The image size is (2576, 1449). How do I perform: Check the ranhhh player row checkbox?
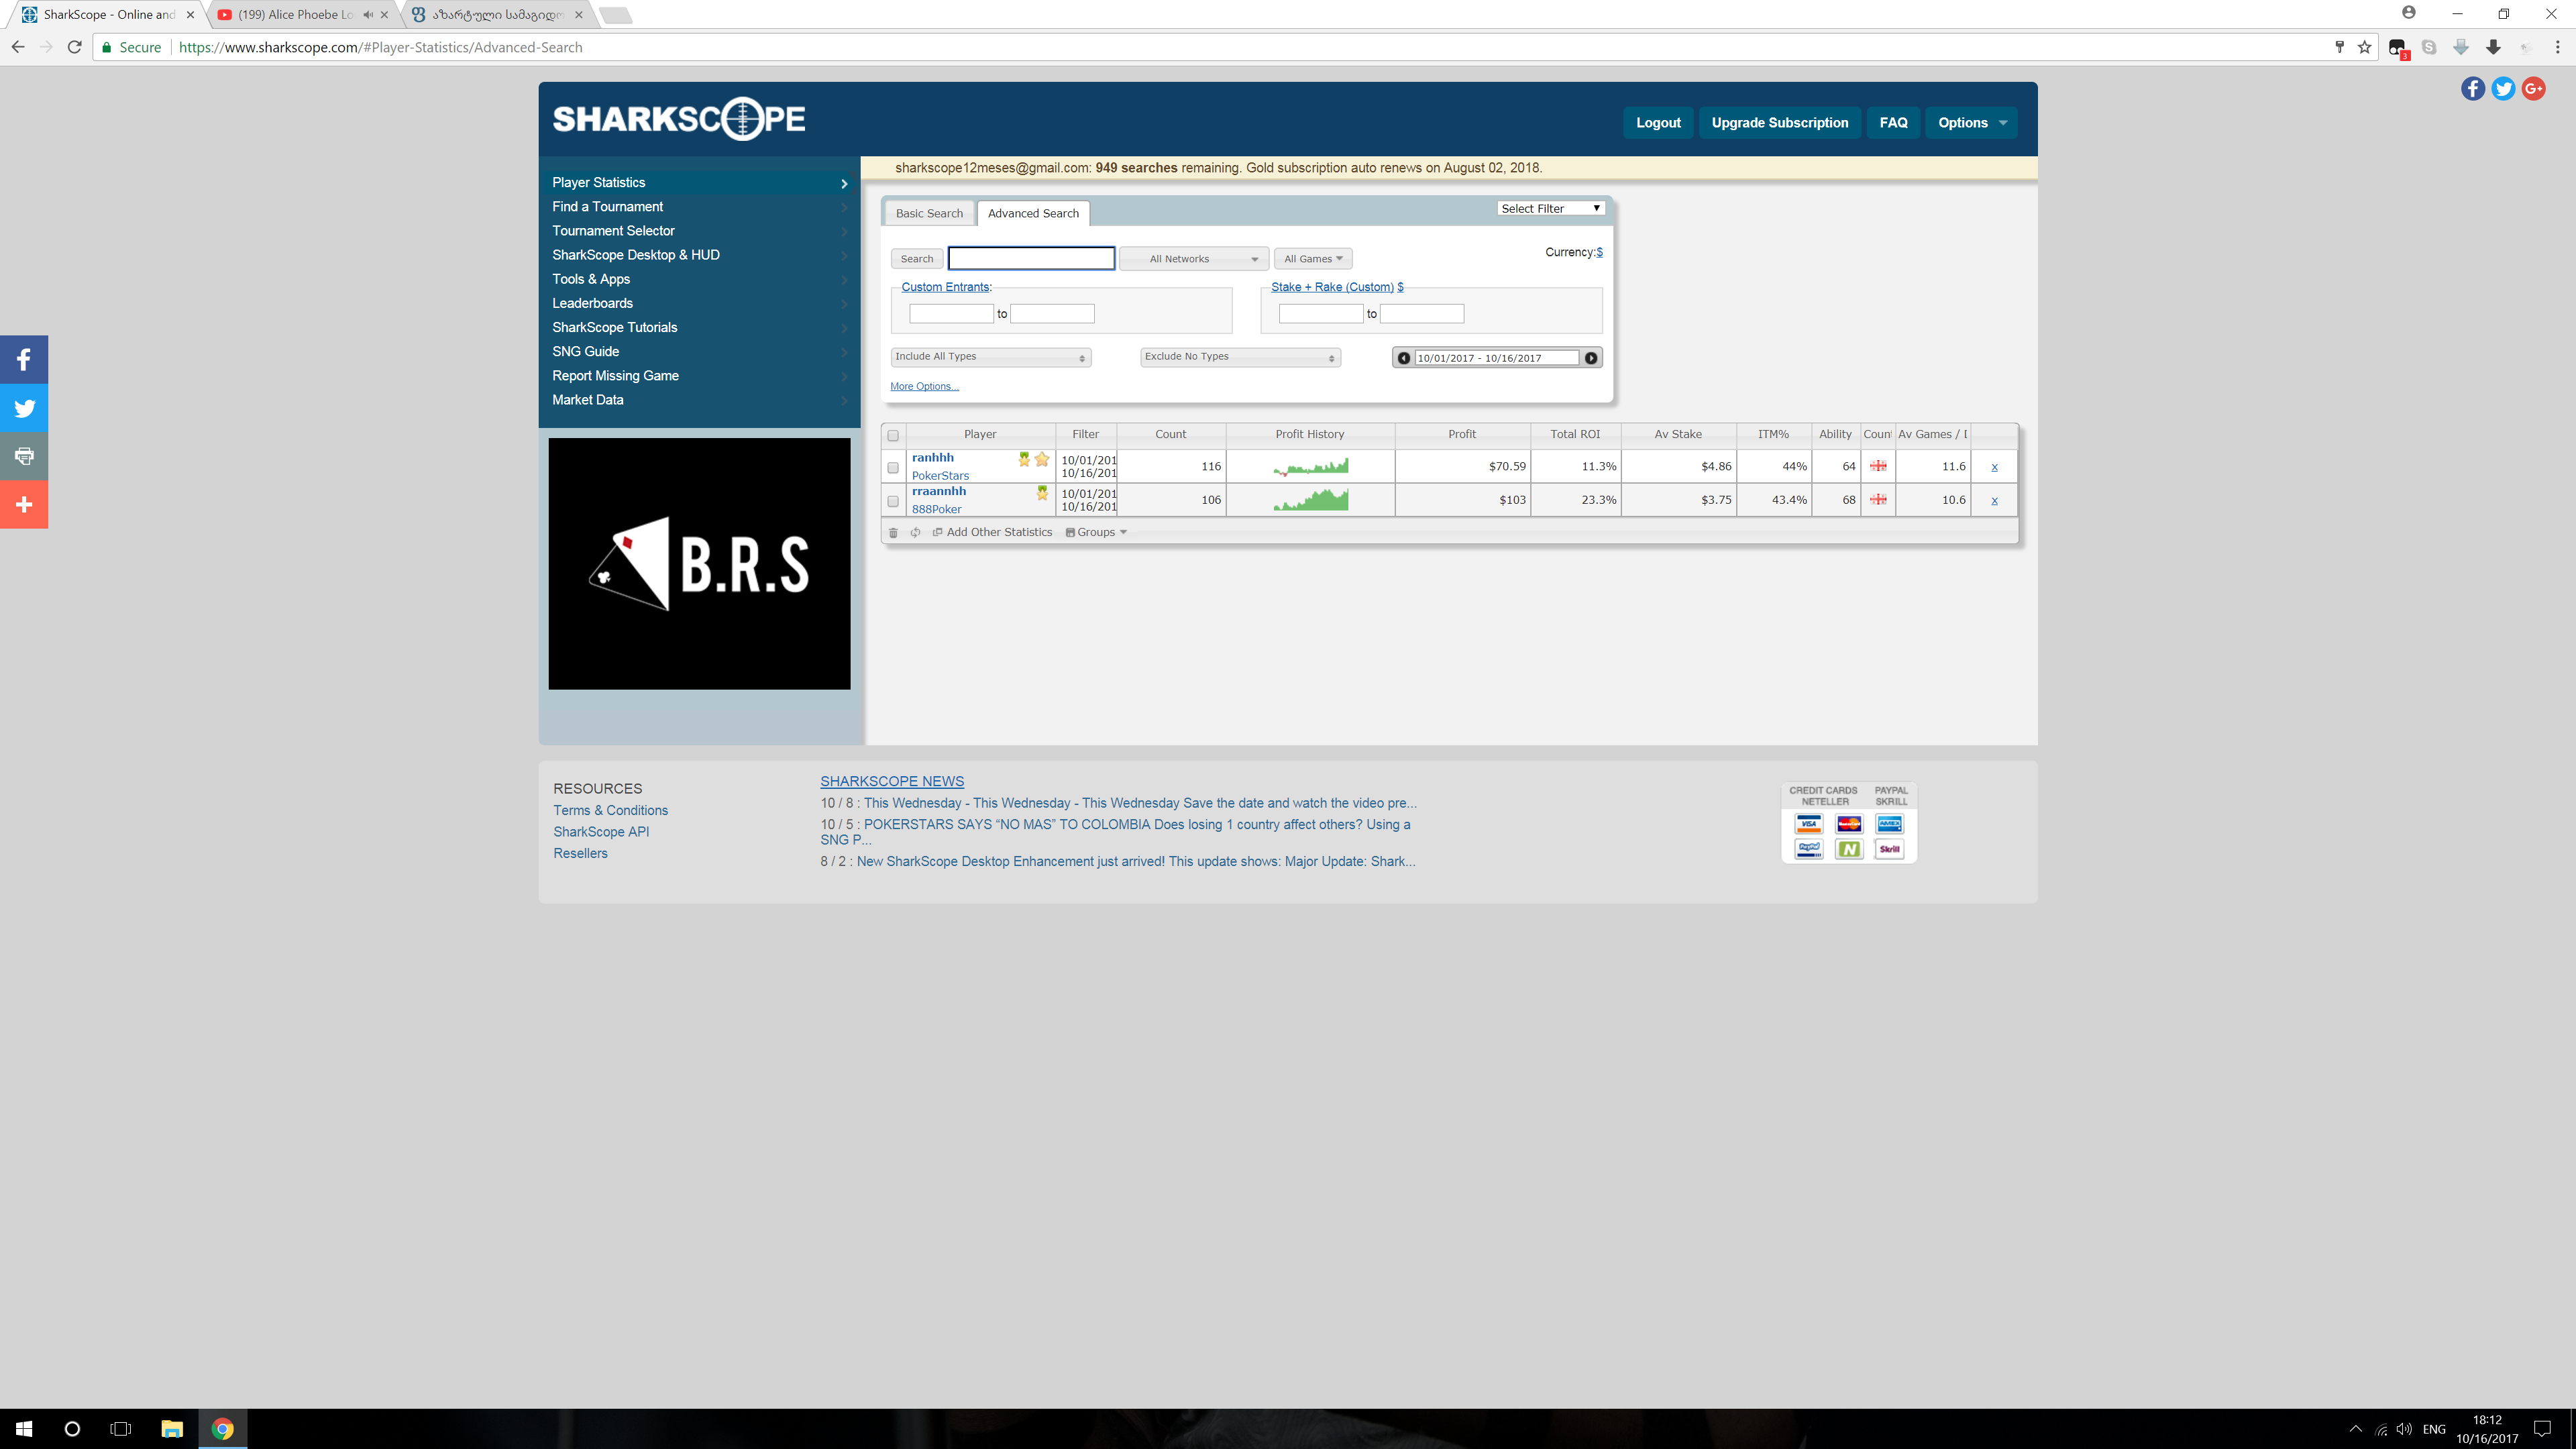pos(893,467)
